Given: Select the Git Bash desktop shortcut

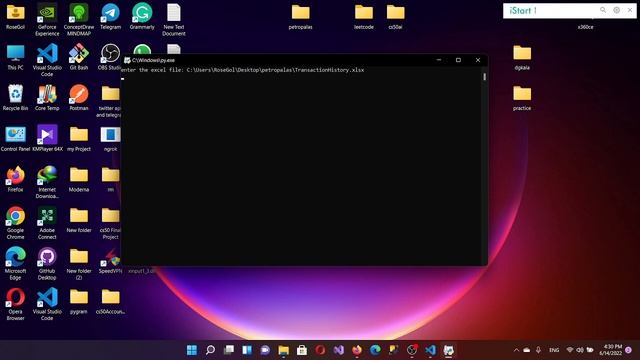Looking at the screenshot, I should coord(79,57).
